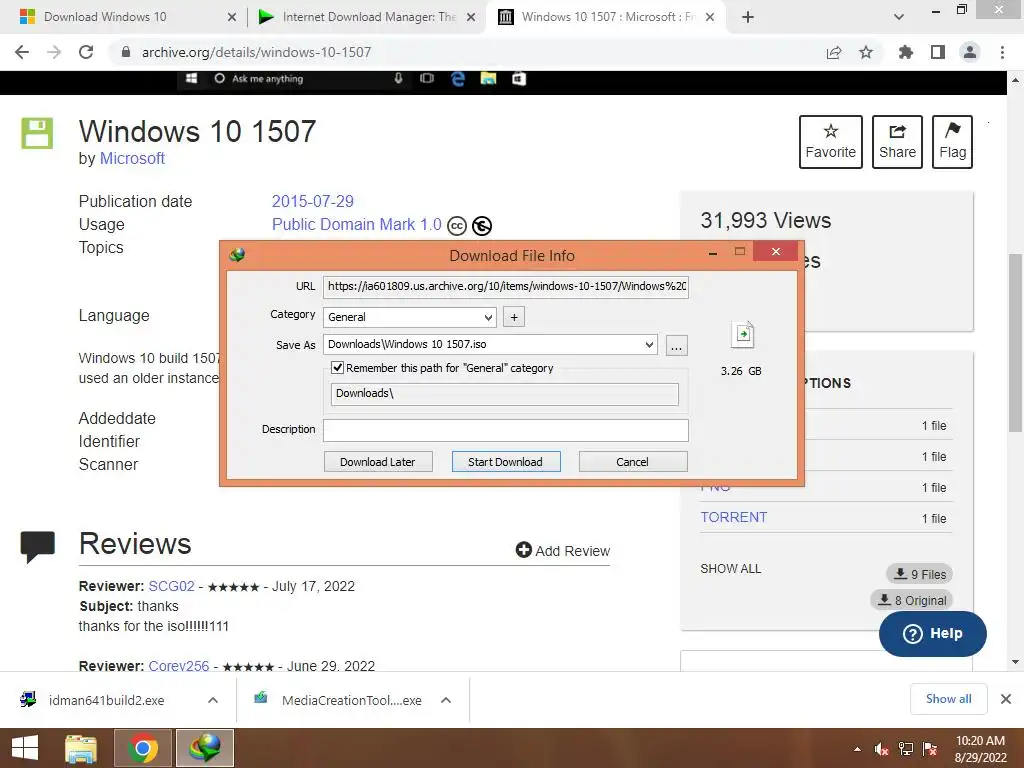This screenshot has height=768, width=1024.
Task: Click Show all downloads
Action: (948, 699)
